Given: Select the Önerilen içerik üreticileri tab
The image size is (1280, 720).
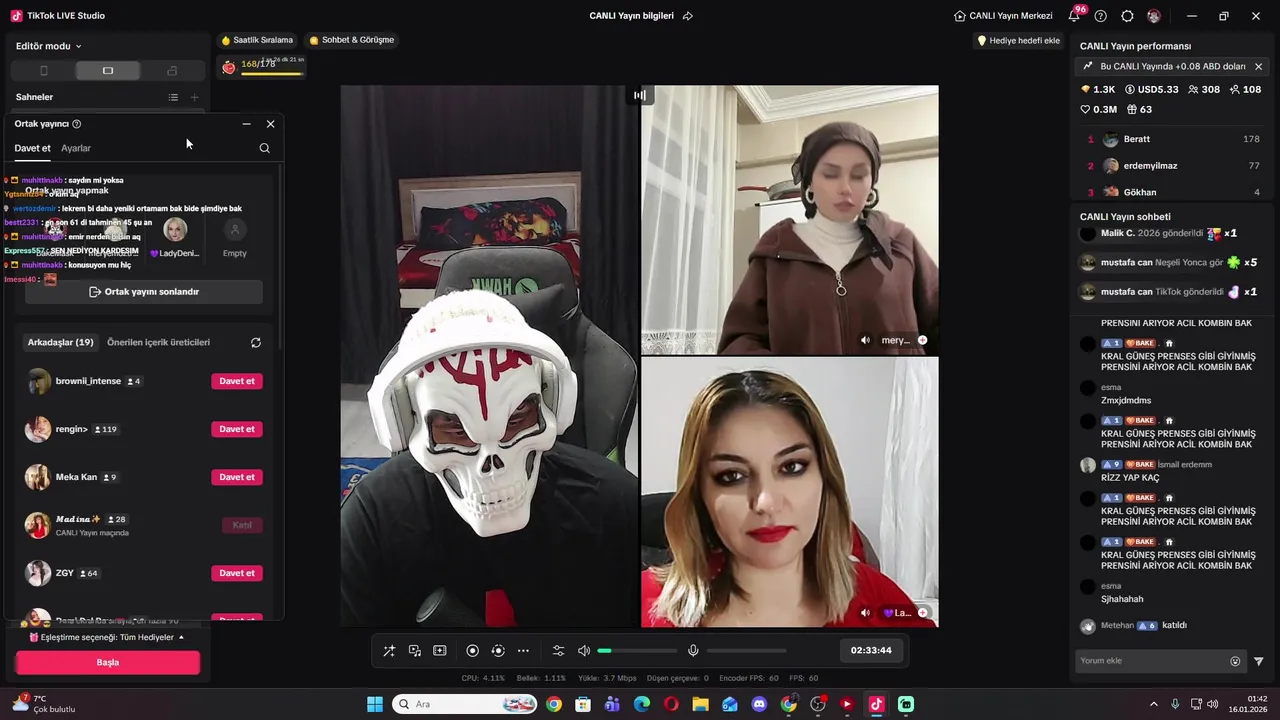Looking at the screenshot, I should (158, 342).
